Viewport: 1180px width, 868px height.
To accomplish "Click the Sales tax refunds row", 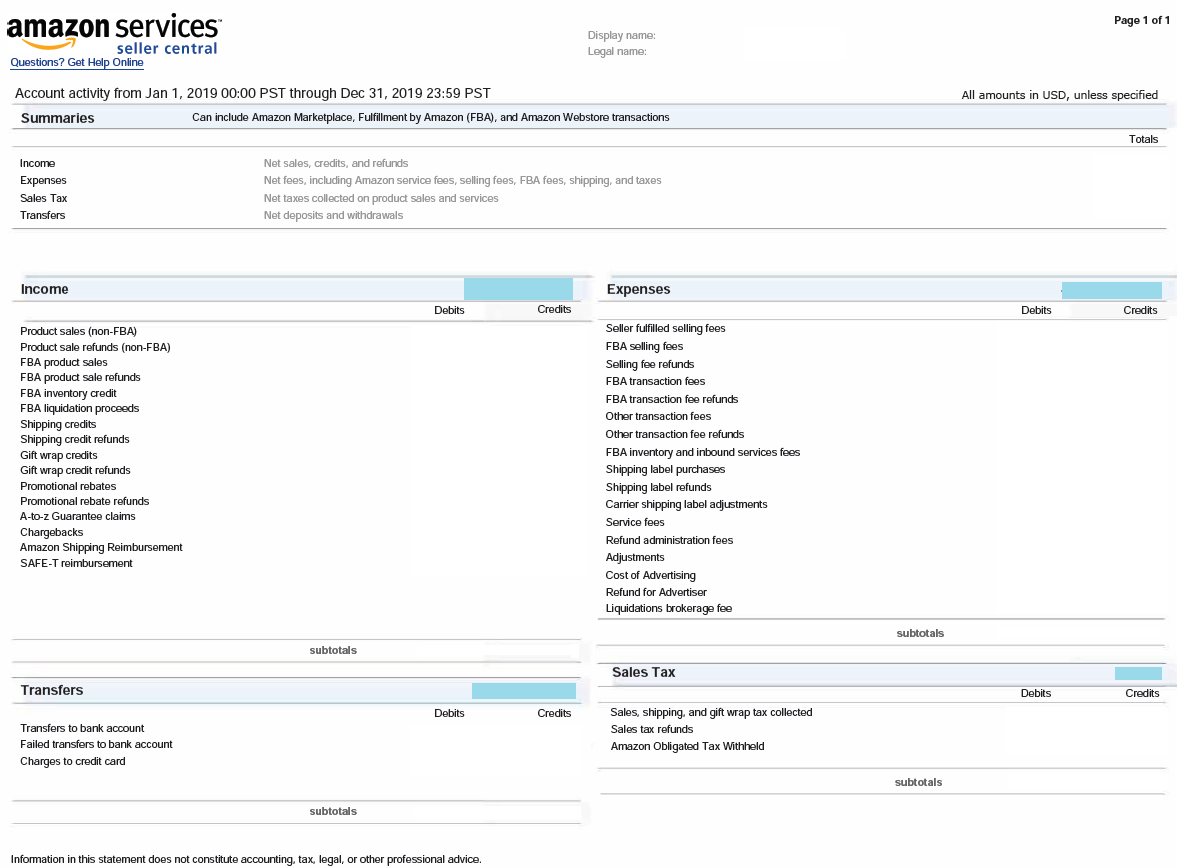I will 652,729.
